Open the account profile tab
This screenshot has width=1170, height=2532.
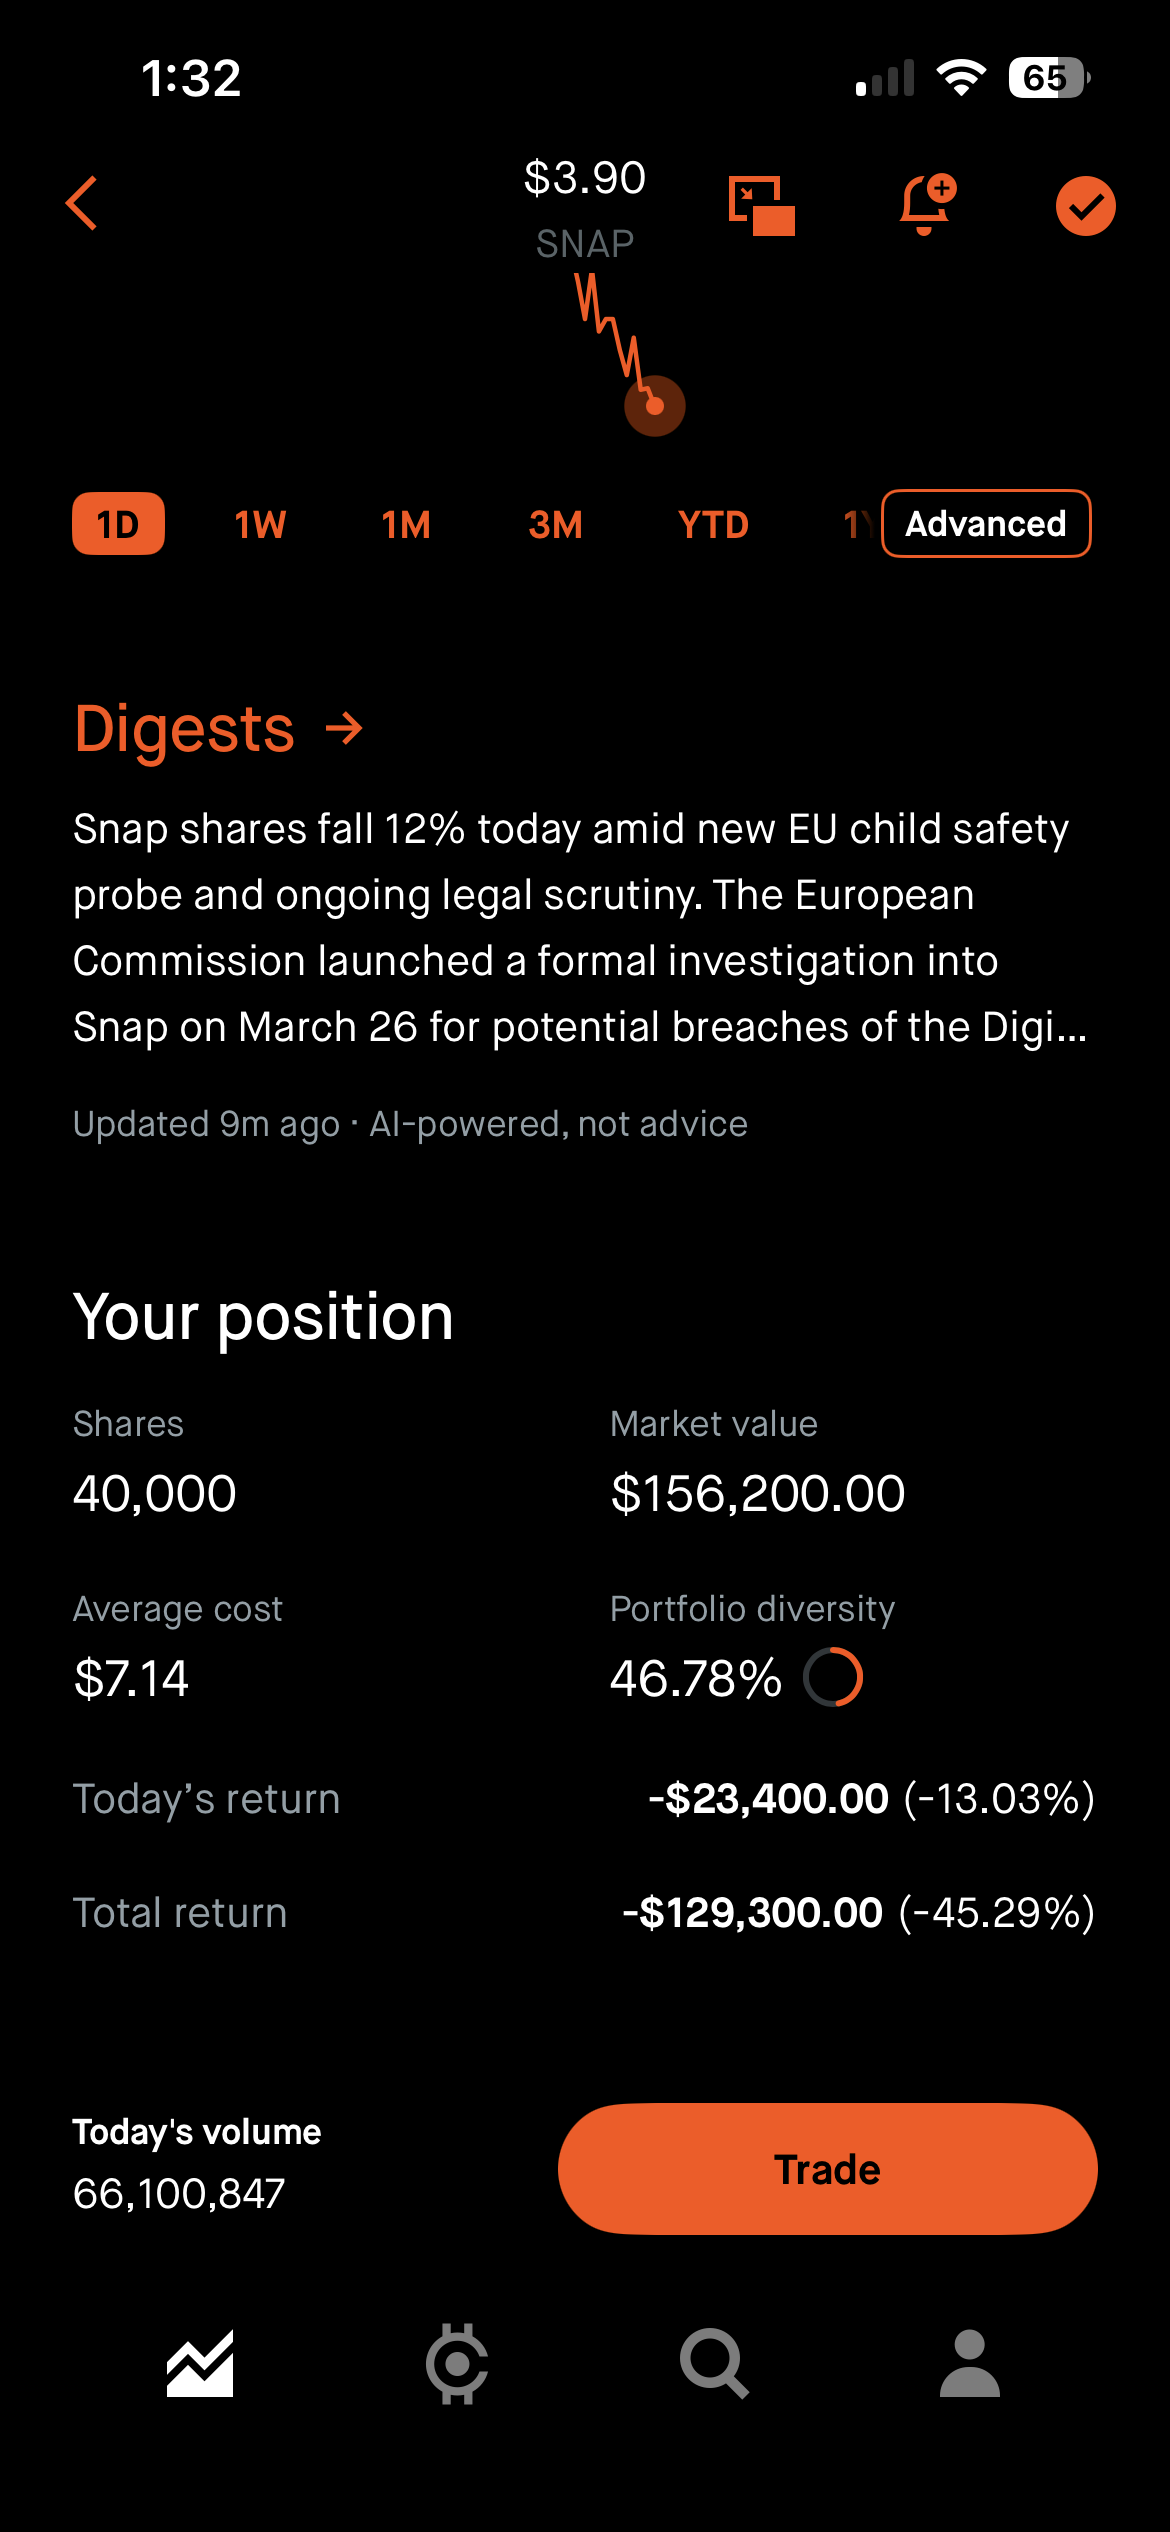tap(969, 2364)
